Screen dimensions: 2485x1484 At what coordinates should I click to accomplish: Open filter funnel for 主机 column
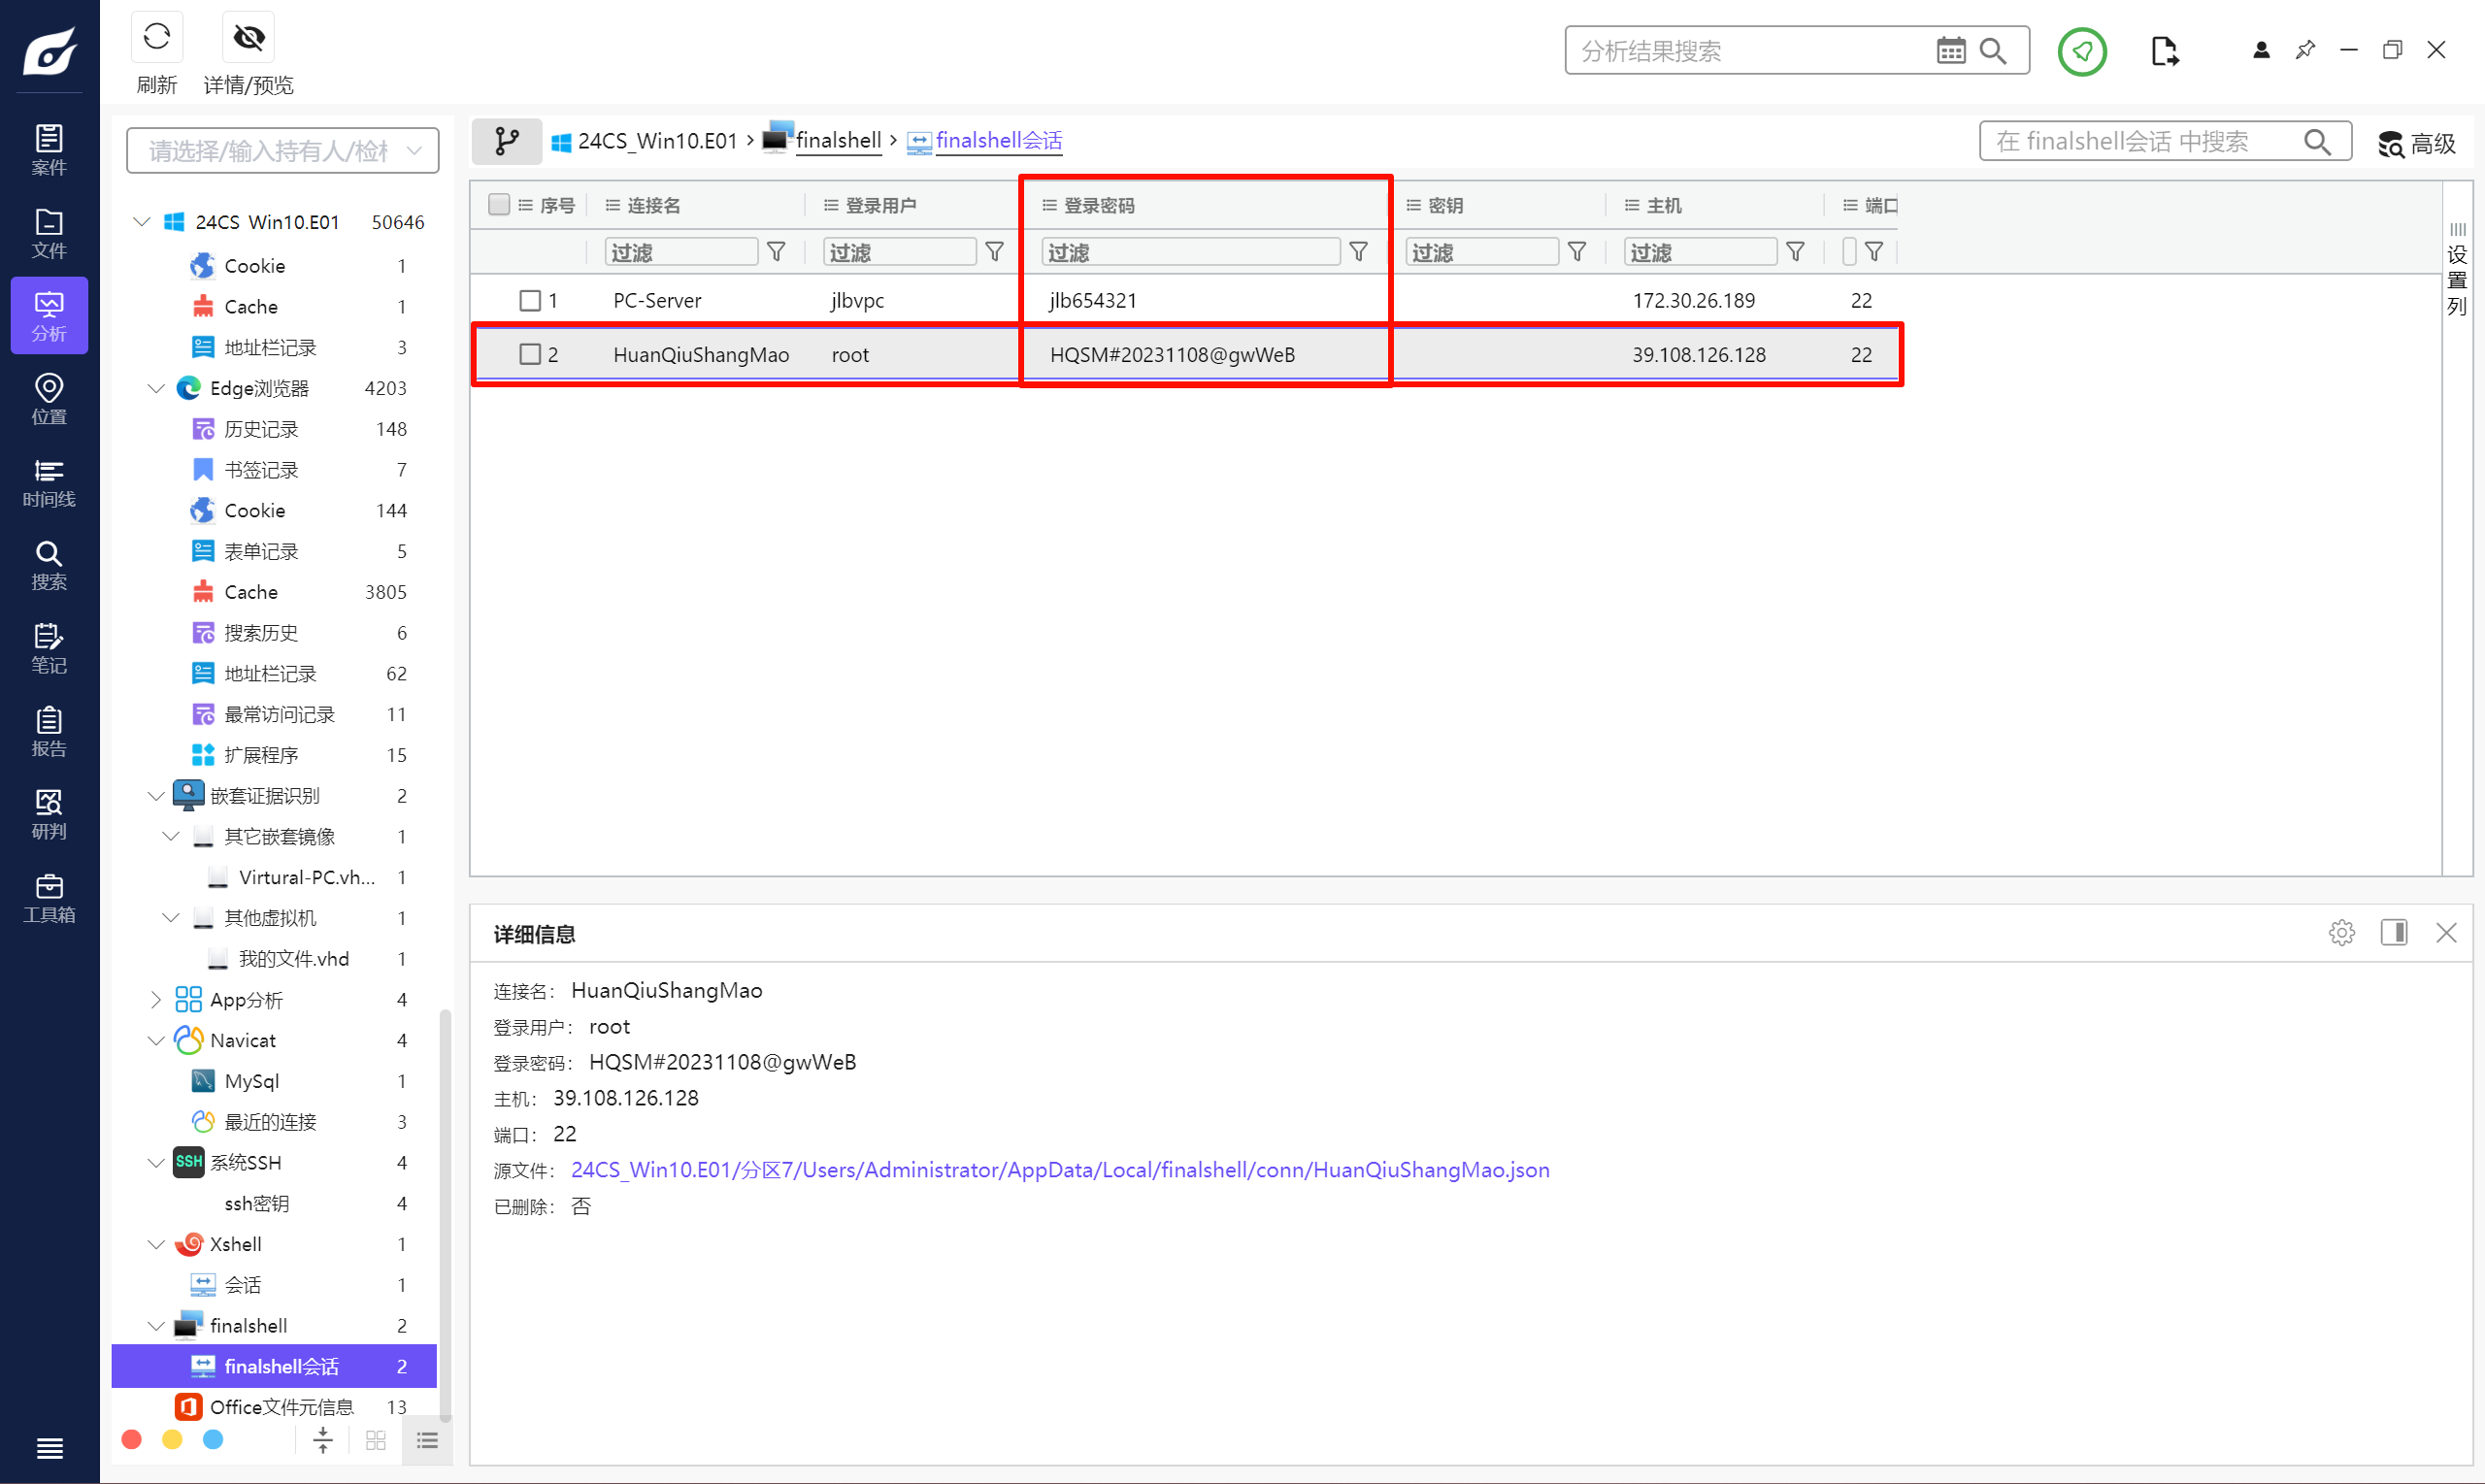pos(1795,251)
